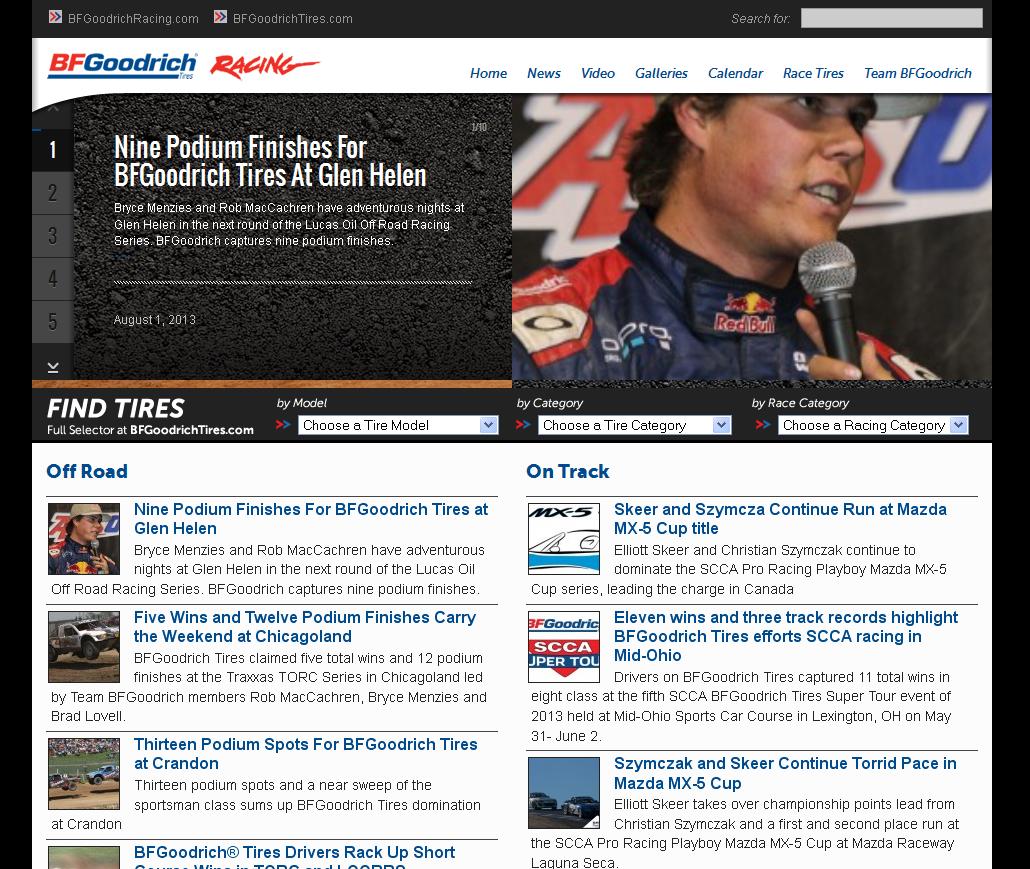The image size is (1030, 869).
Task: Open Thirteen Podium Spots at Crandon article
Action: click(x=305, y=754)
